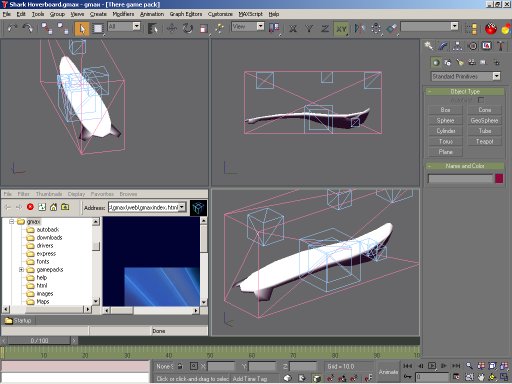Click the red tomato icon in toolbar
Viewport: 512px width, 384px height.
pyautogui.click(x=491, y=29)
